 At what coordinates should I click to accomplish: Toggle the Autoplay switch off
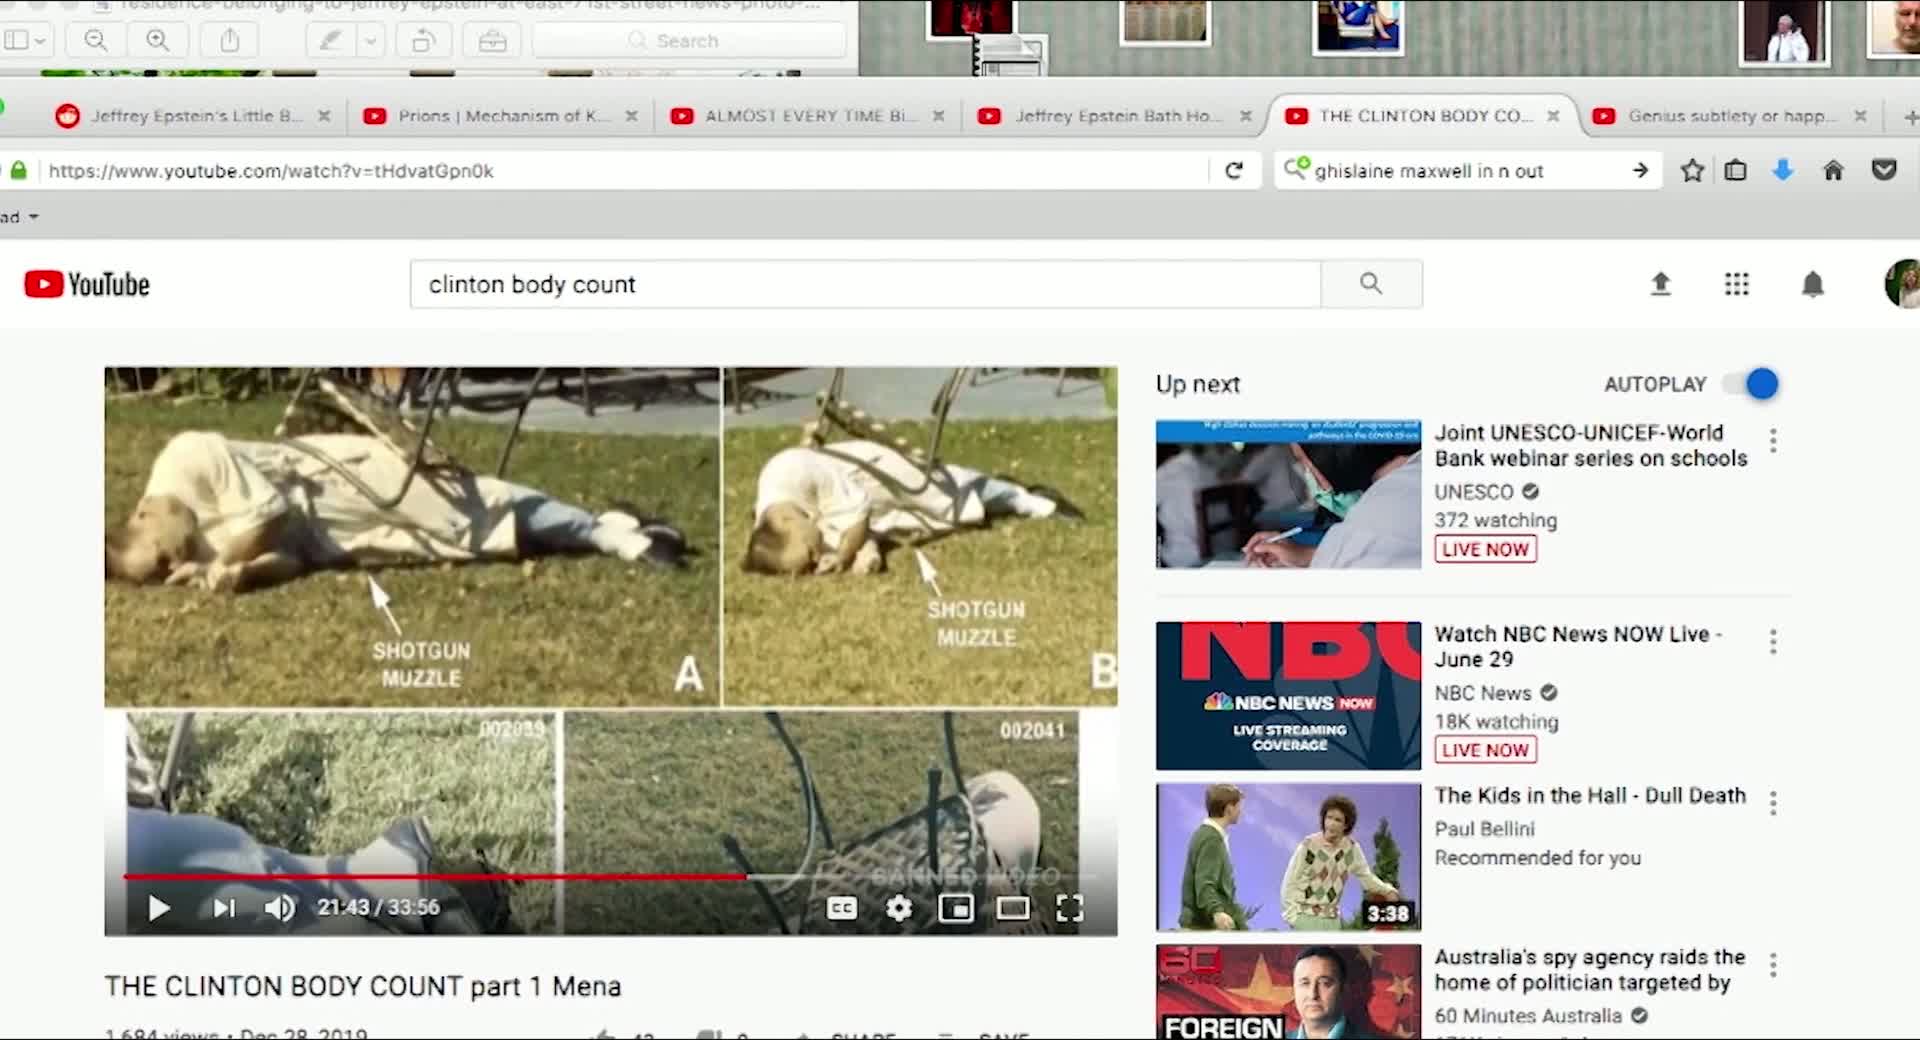coord(1753,384)
